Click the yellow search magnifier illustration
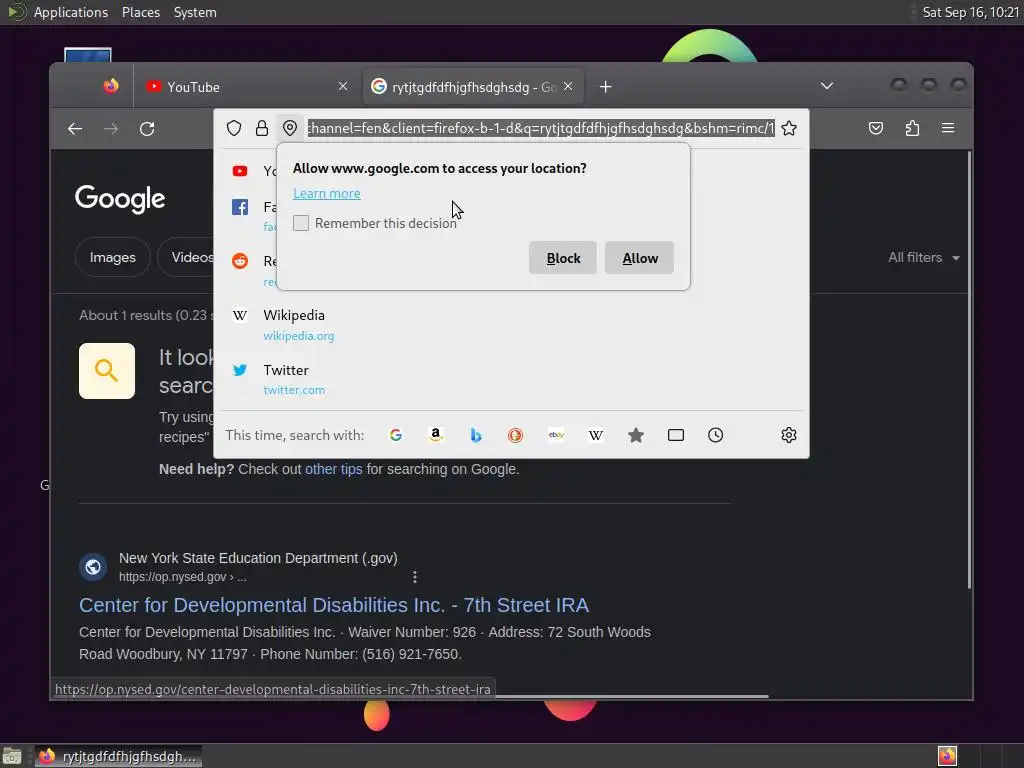The width and height of the screenshot is (1024, 768). 107,370
